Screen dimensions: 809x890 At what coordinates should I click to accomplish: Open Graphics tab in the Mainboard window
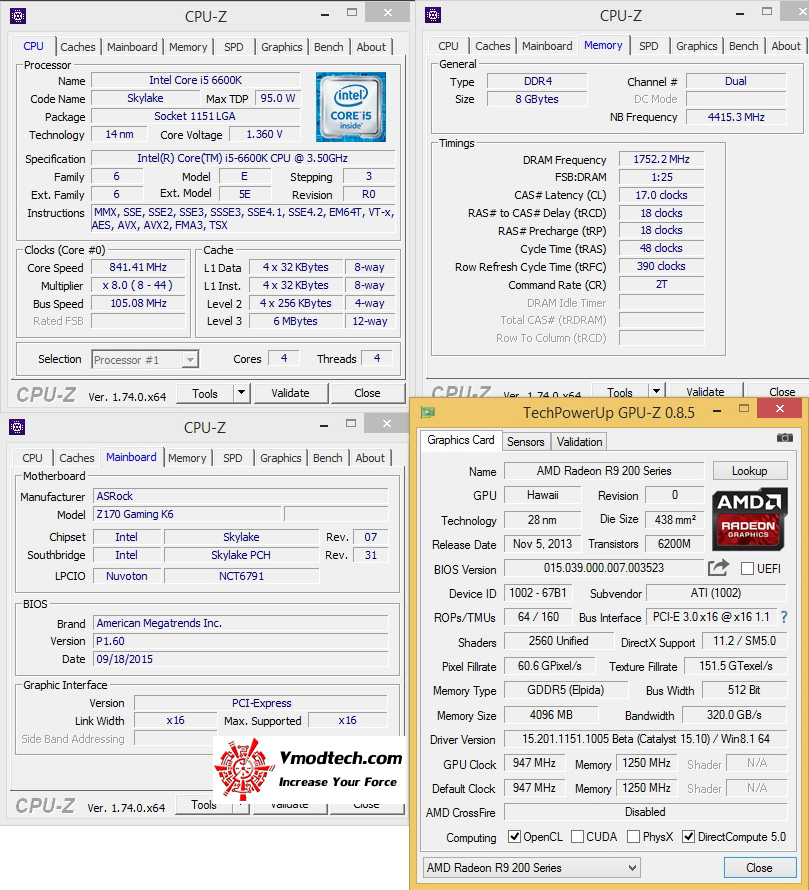pos(280,458)
